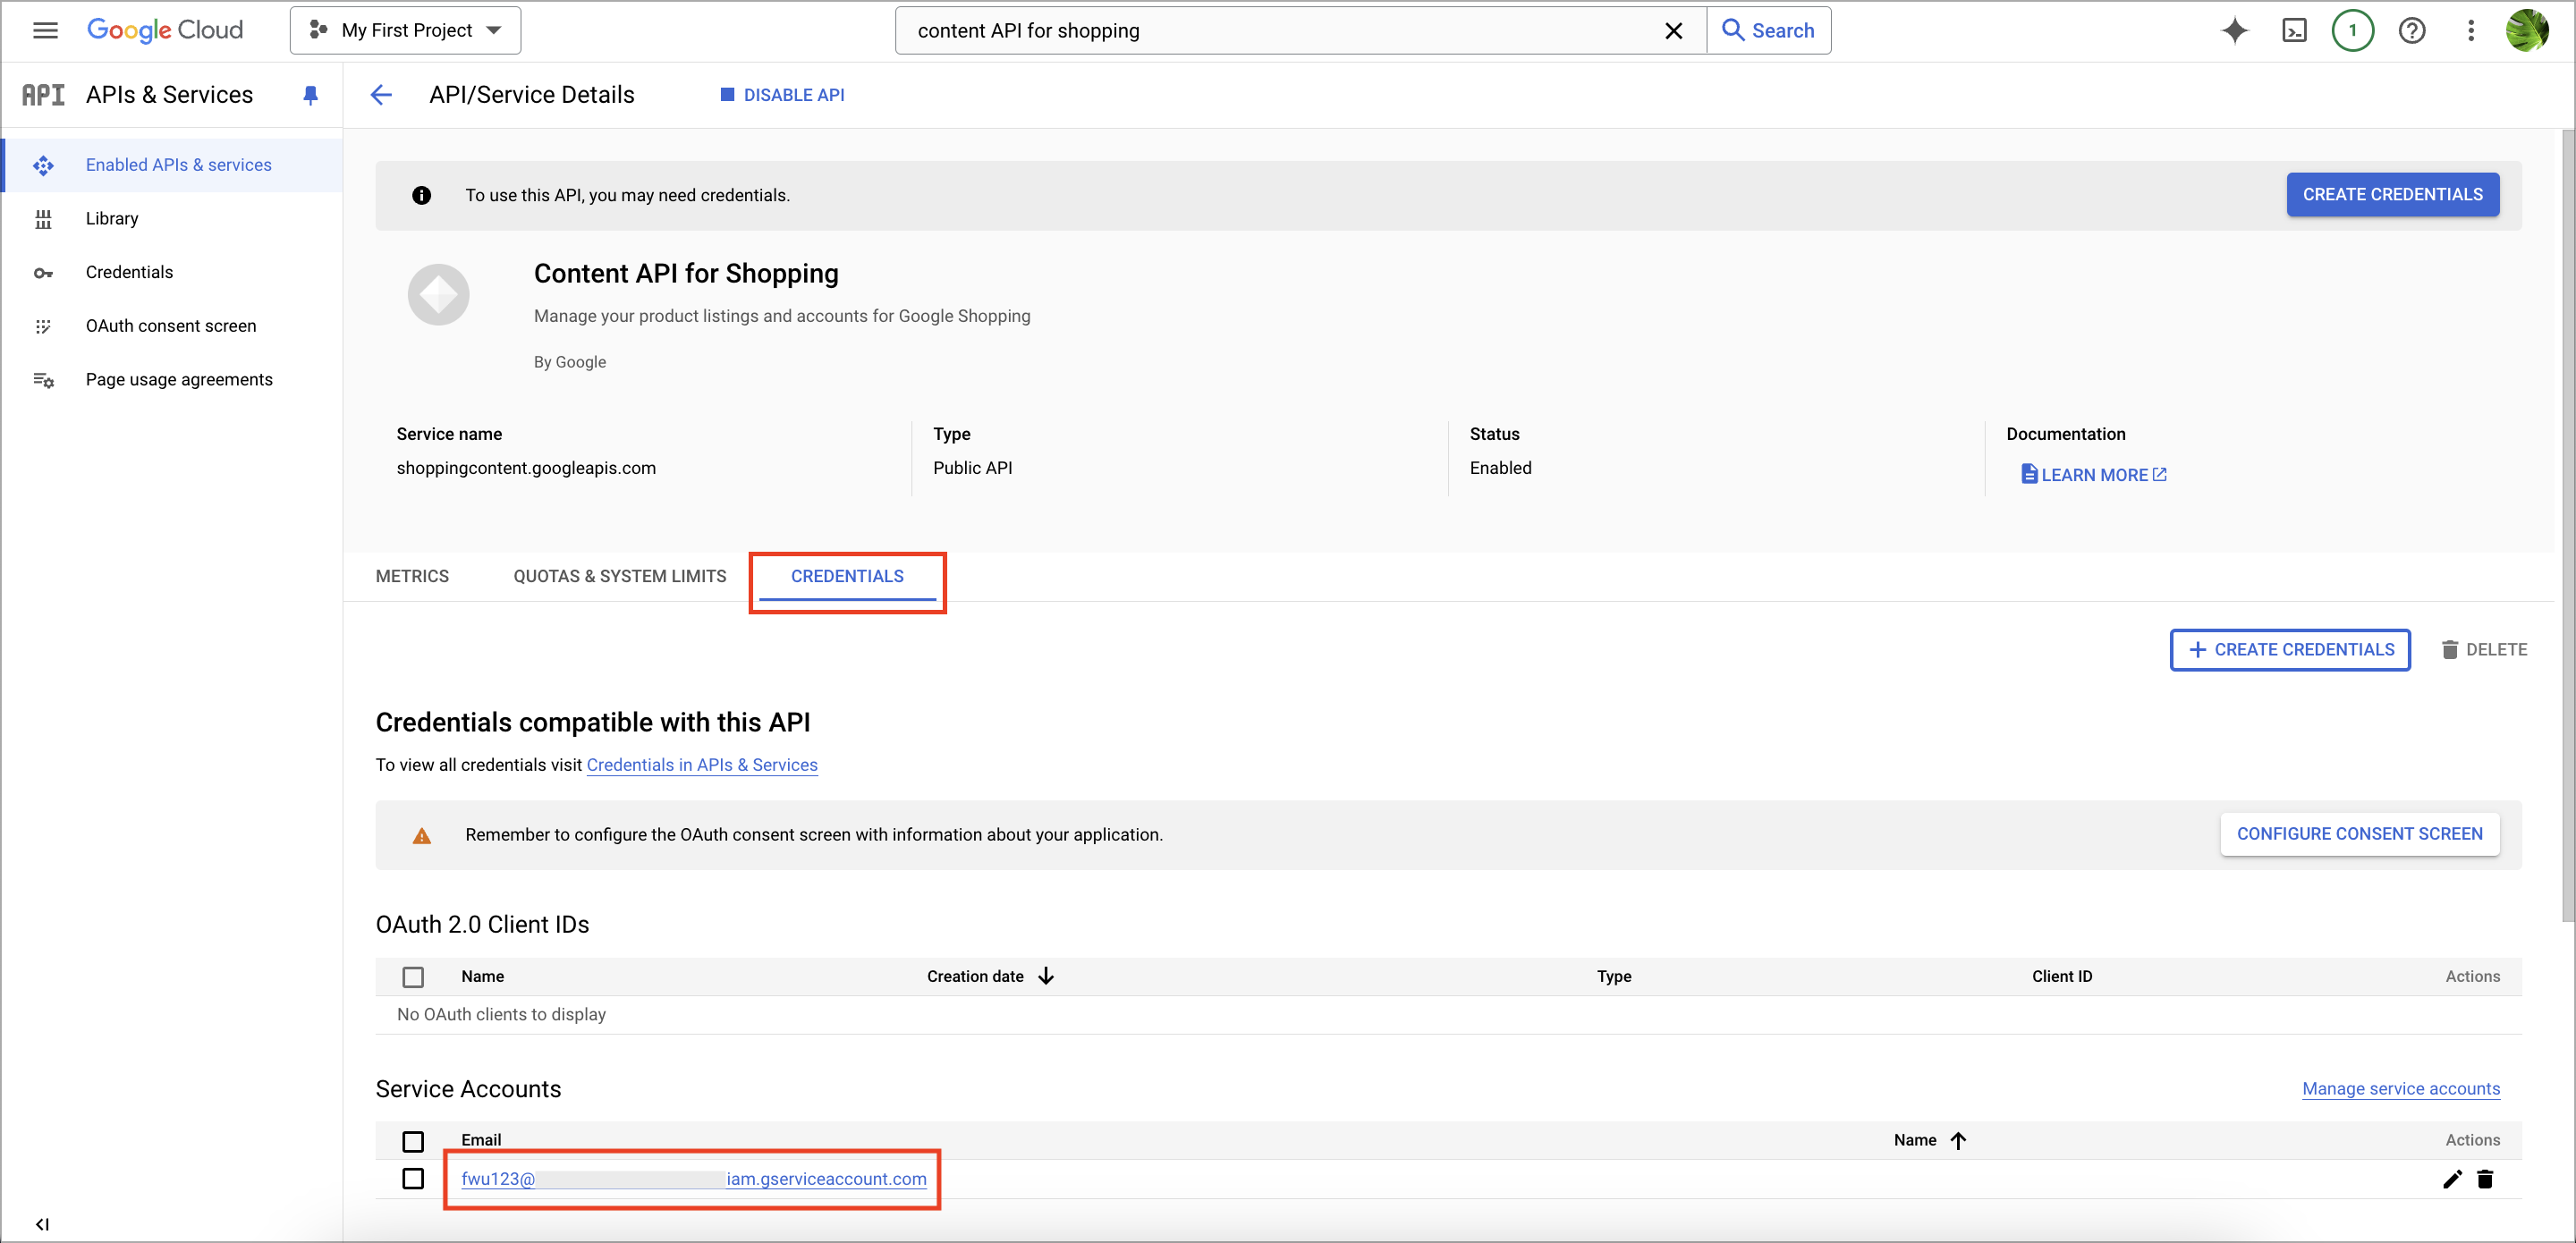Check the fwu123 service account checkbox
Image resolution: width=2576 pixels, height=1243 pixels.
pos(413,1179)
